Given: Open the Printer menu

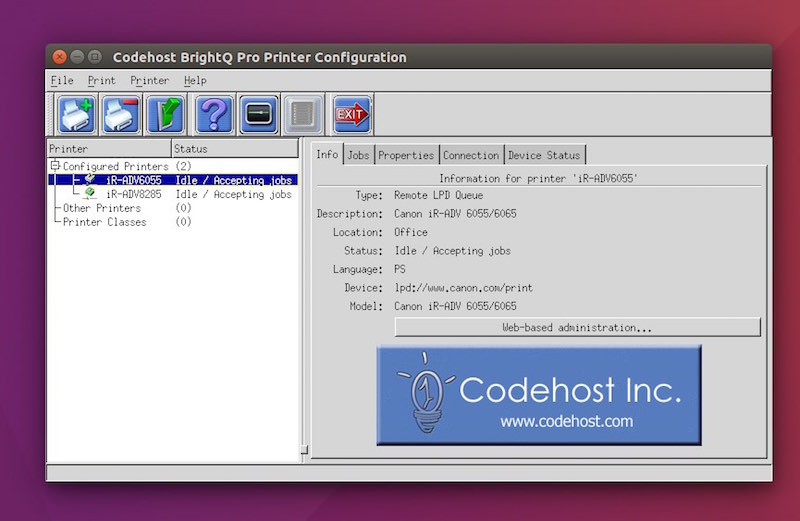Looking at the screenshot, I should [150, 80].
